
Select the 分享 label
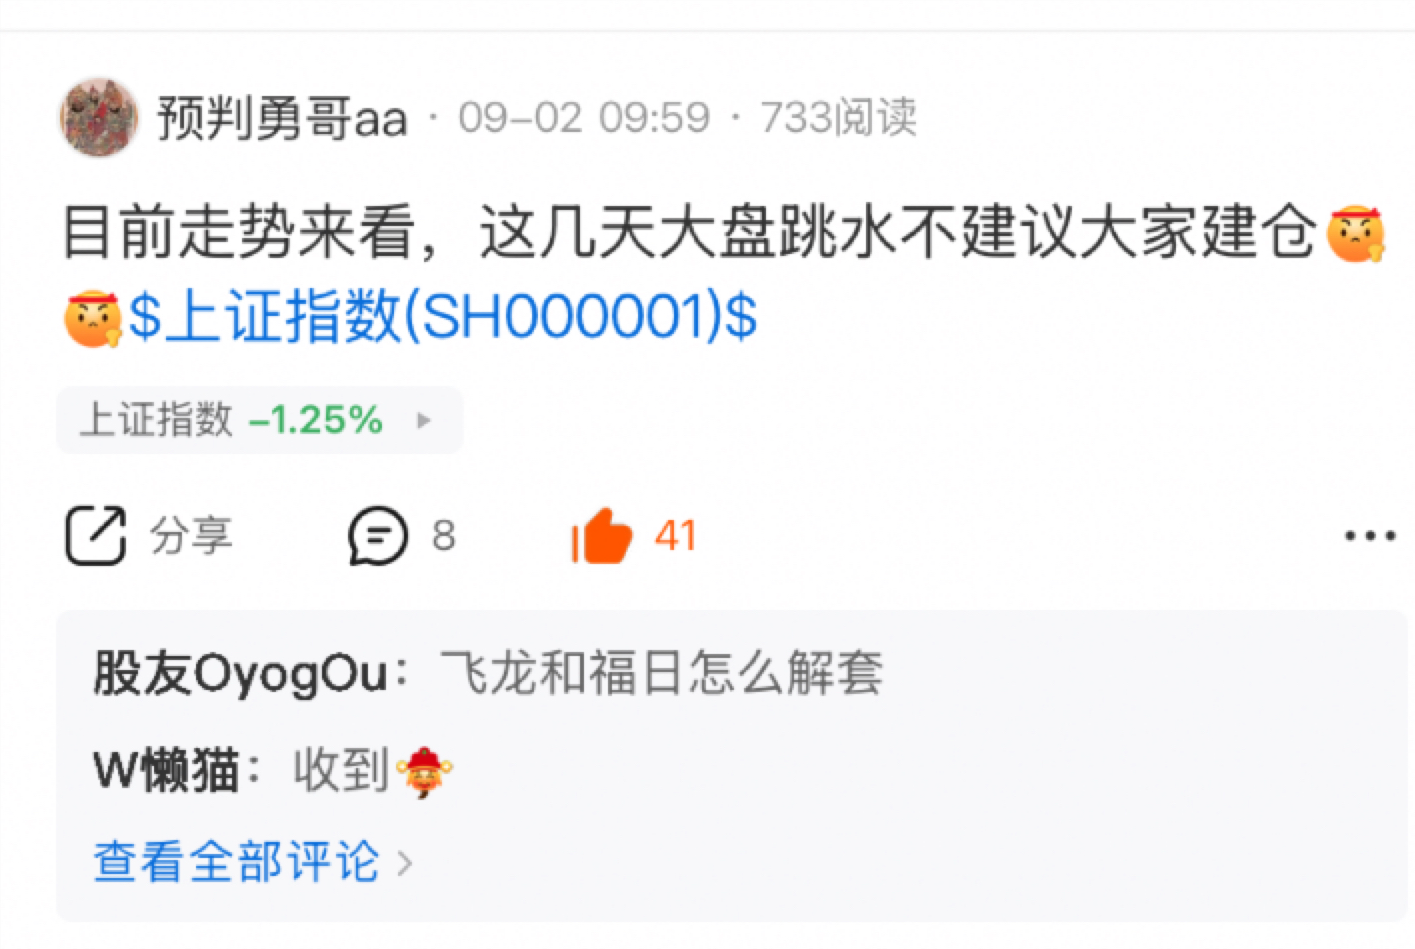point(191,536)
